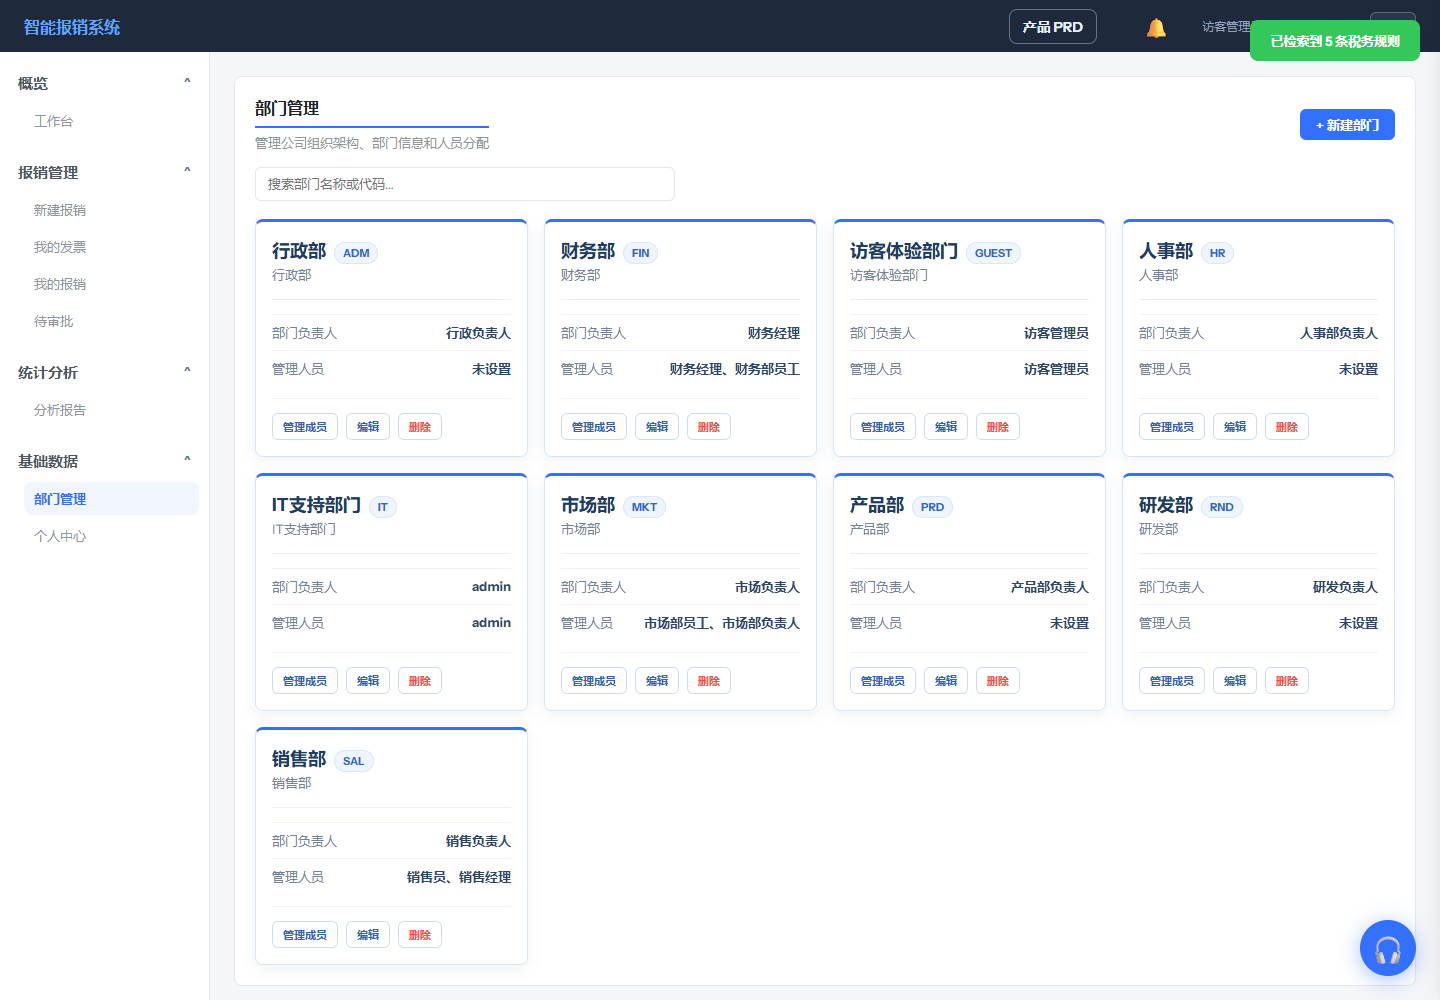1440x1000 pixels.
Task: Focus the department search input field
Action: coord(465,184)
